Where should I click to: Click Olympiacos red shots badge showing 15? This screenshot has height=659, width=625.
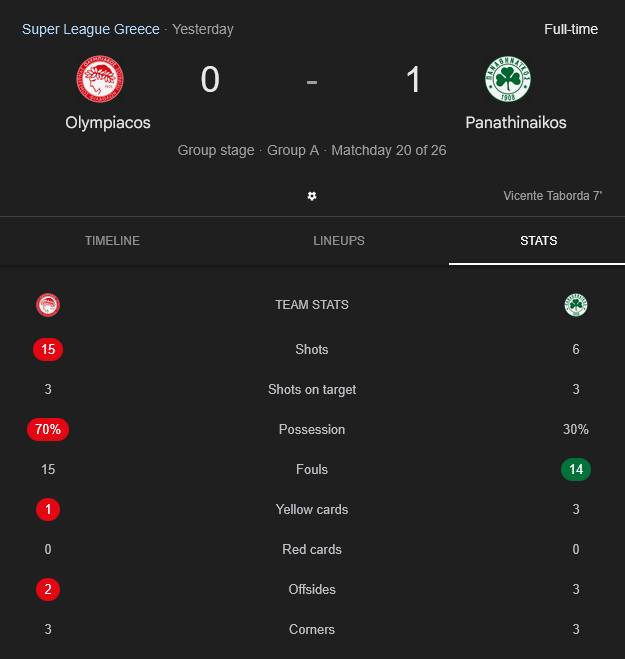[x=47, y=349]
